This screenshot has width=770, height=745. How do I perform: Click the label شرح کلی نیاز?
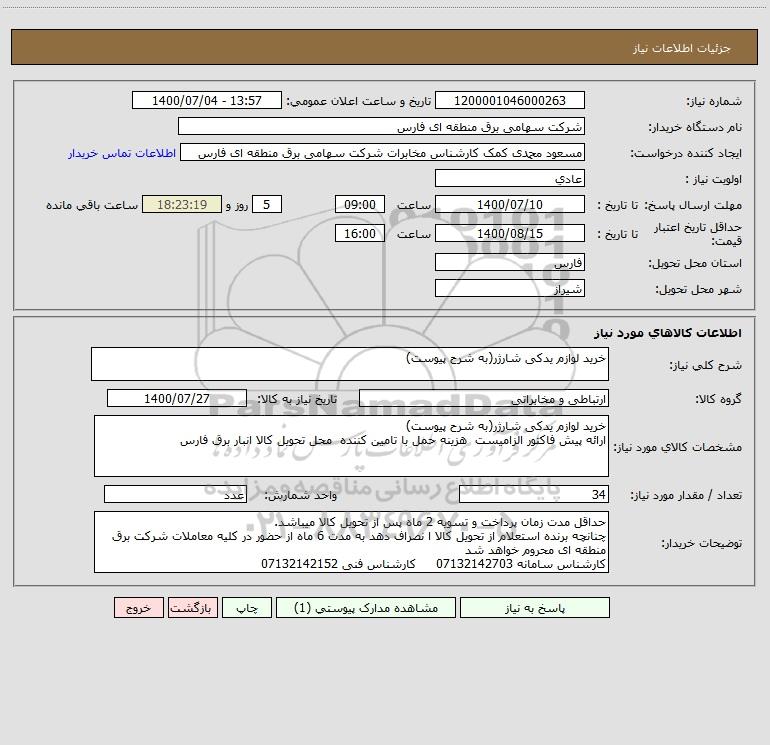tap(706, 365)
